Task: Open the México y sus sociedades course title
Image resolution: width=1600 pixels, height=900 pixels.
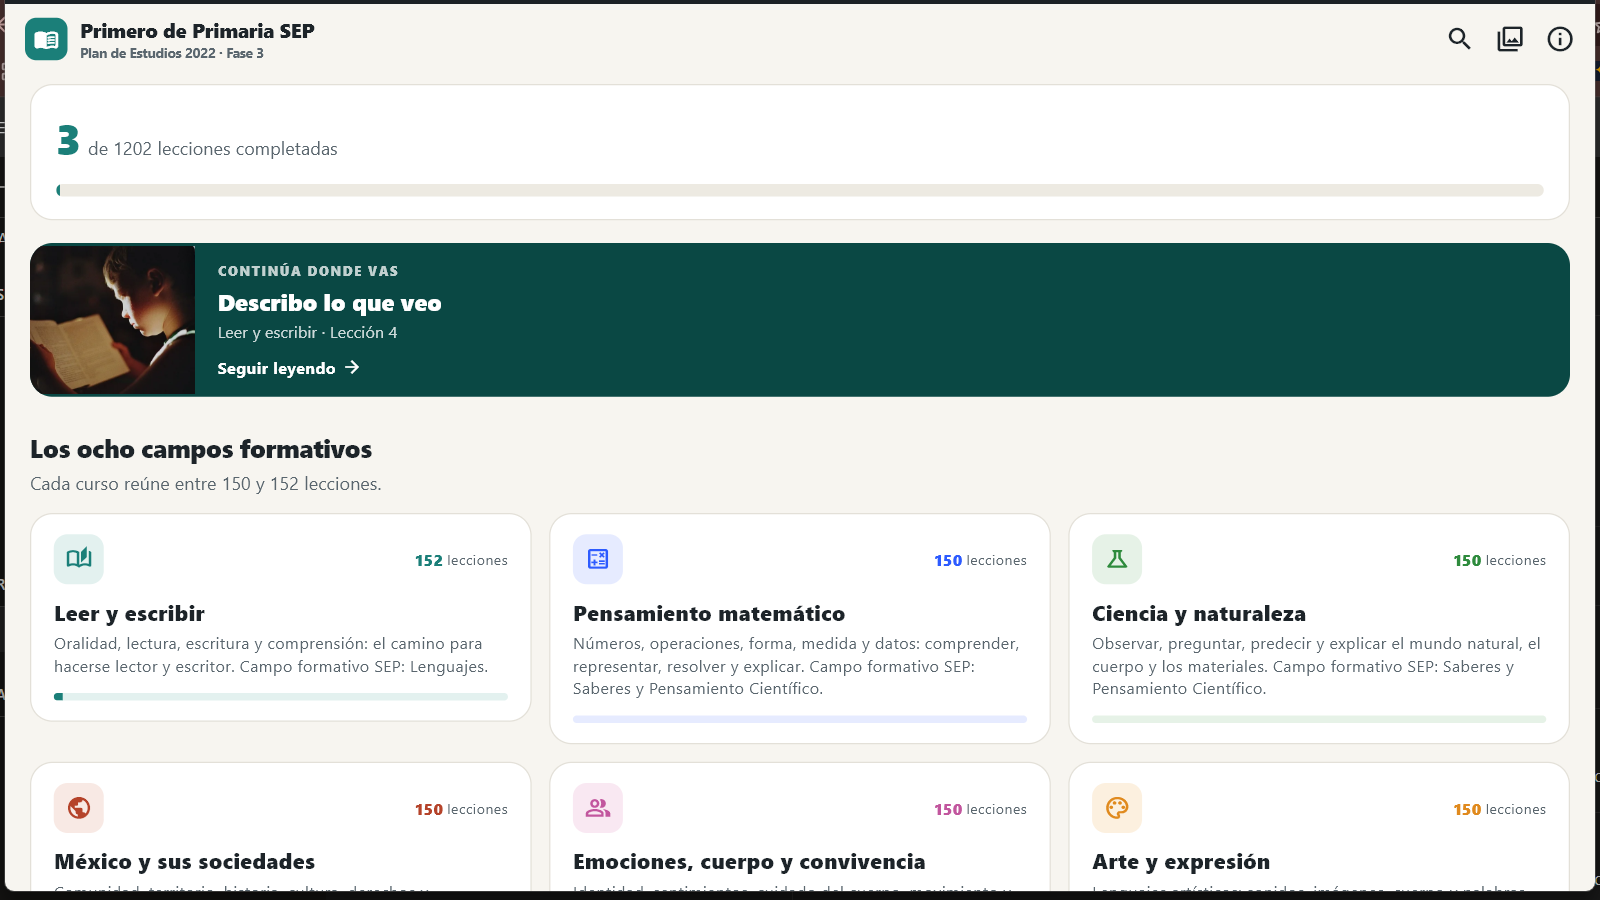Action: point(185,862)
